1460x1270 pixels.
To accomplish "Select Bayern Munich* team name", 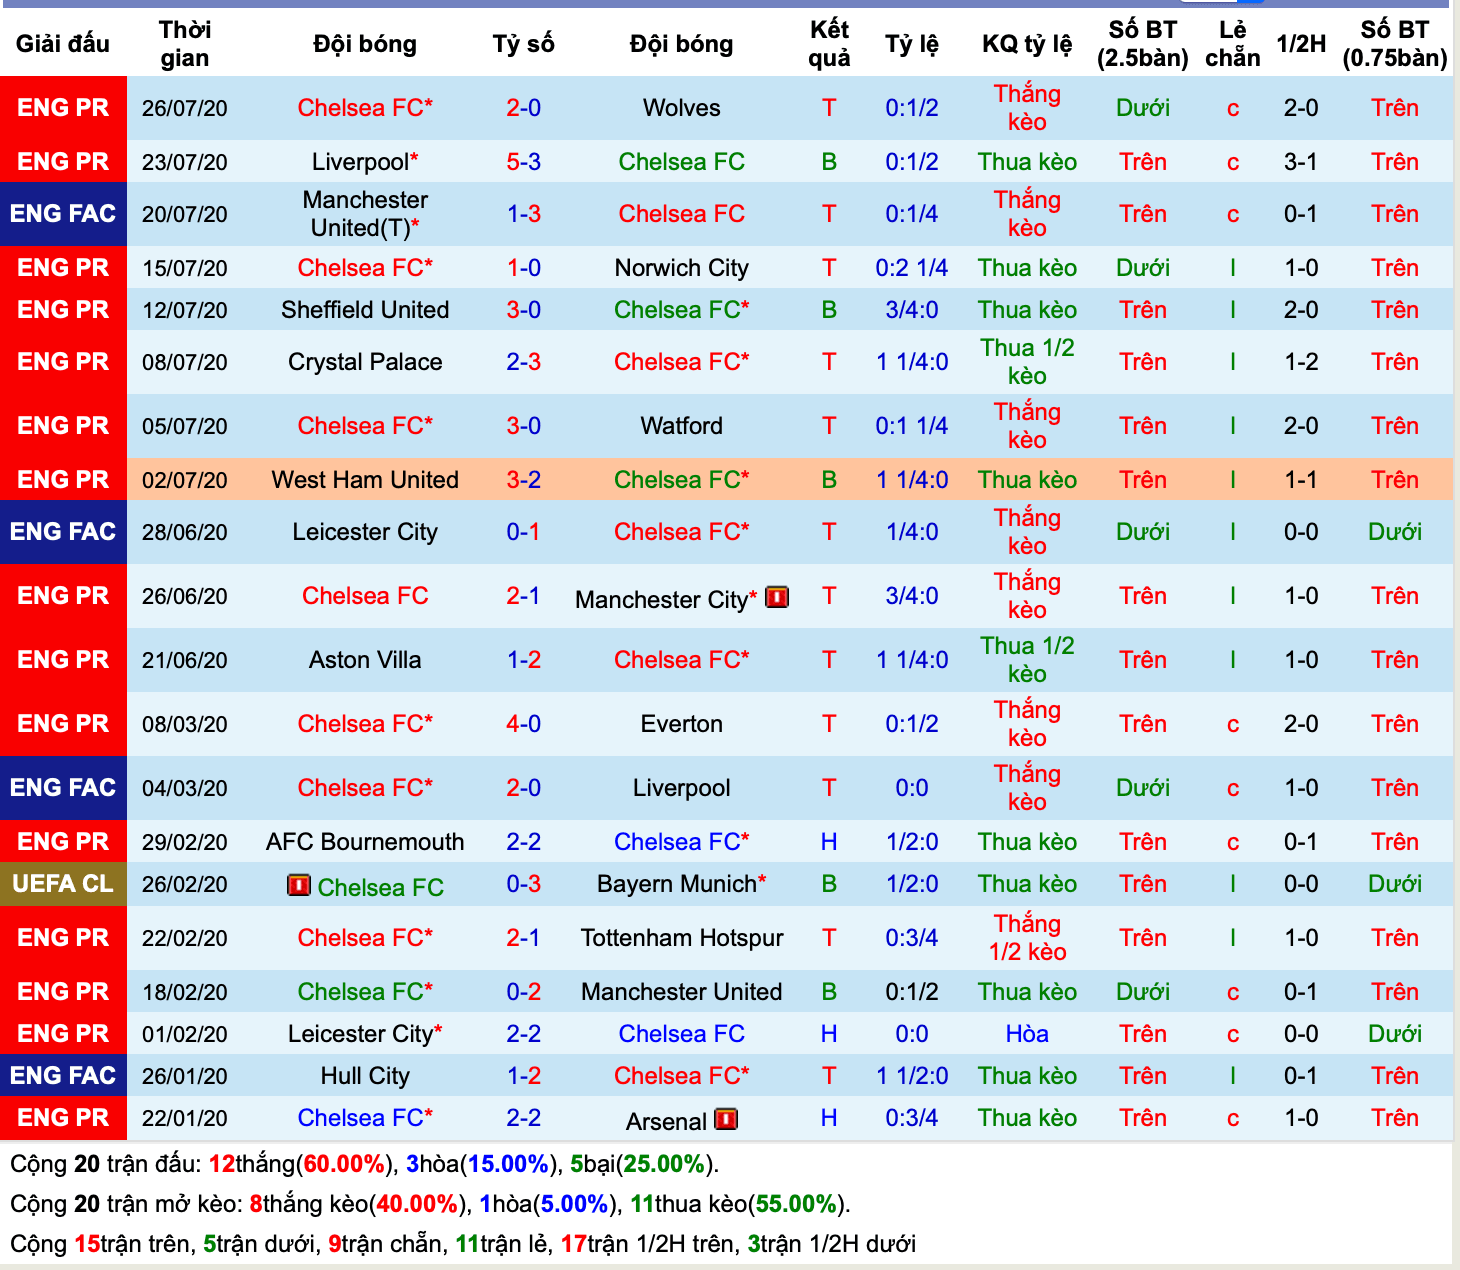I will [x=681, y=884].
